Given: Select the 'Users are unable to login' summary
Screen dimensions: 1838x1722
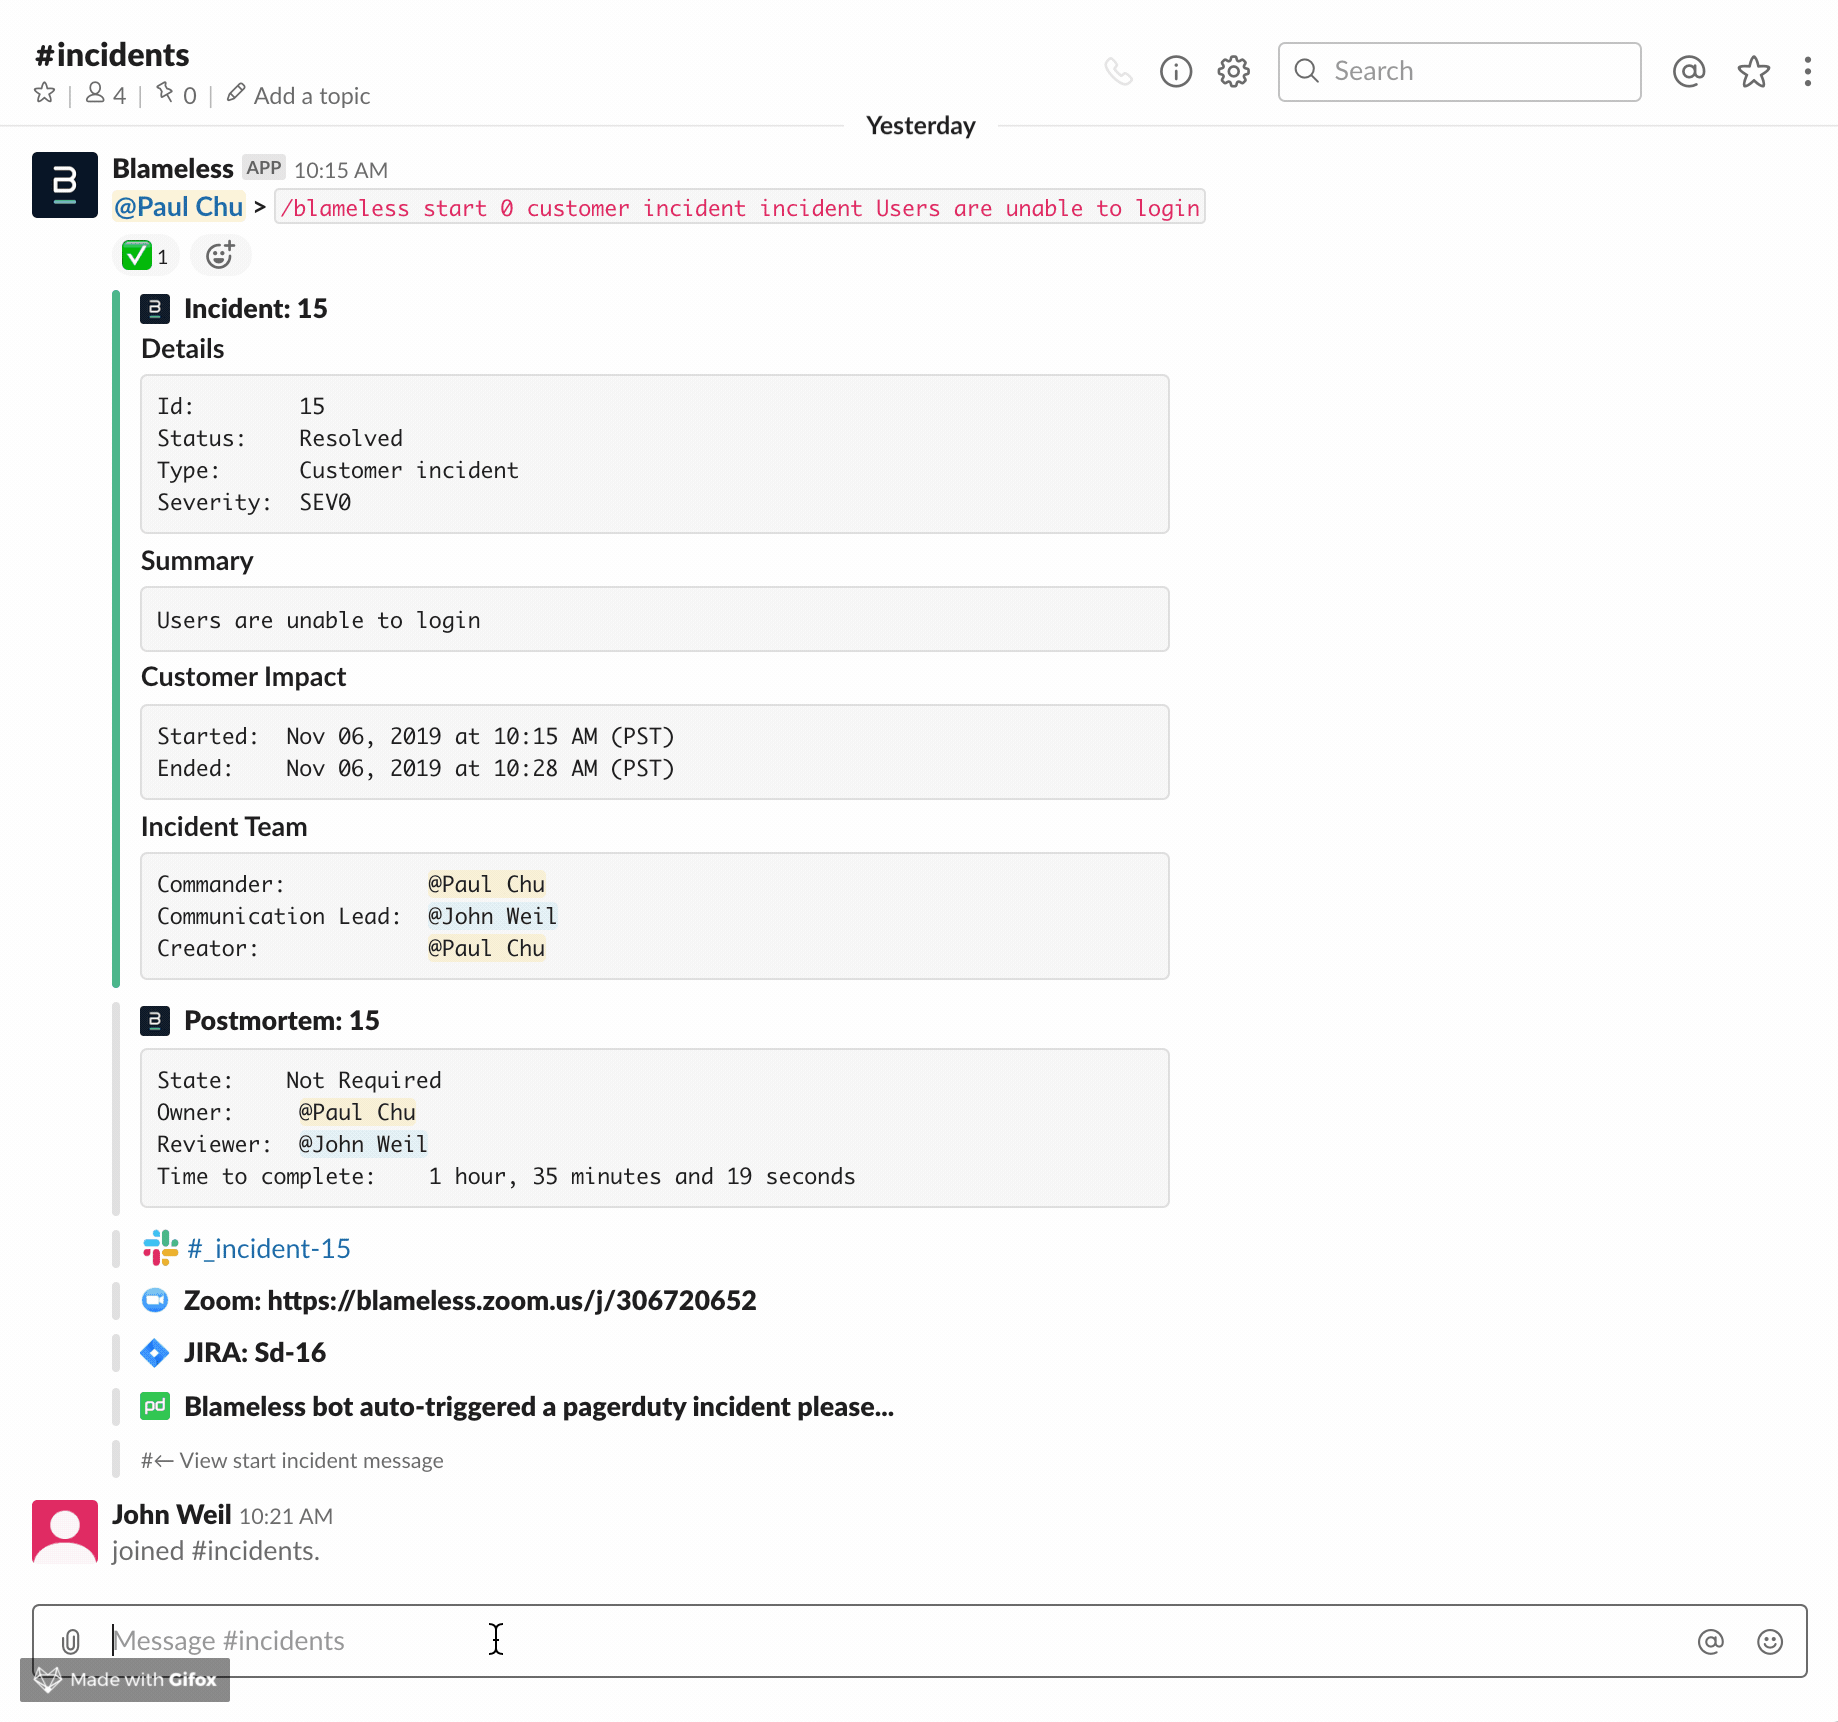Looking at the screenshot, I should [319, 620].
